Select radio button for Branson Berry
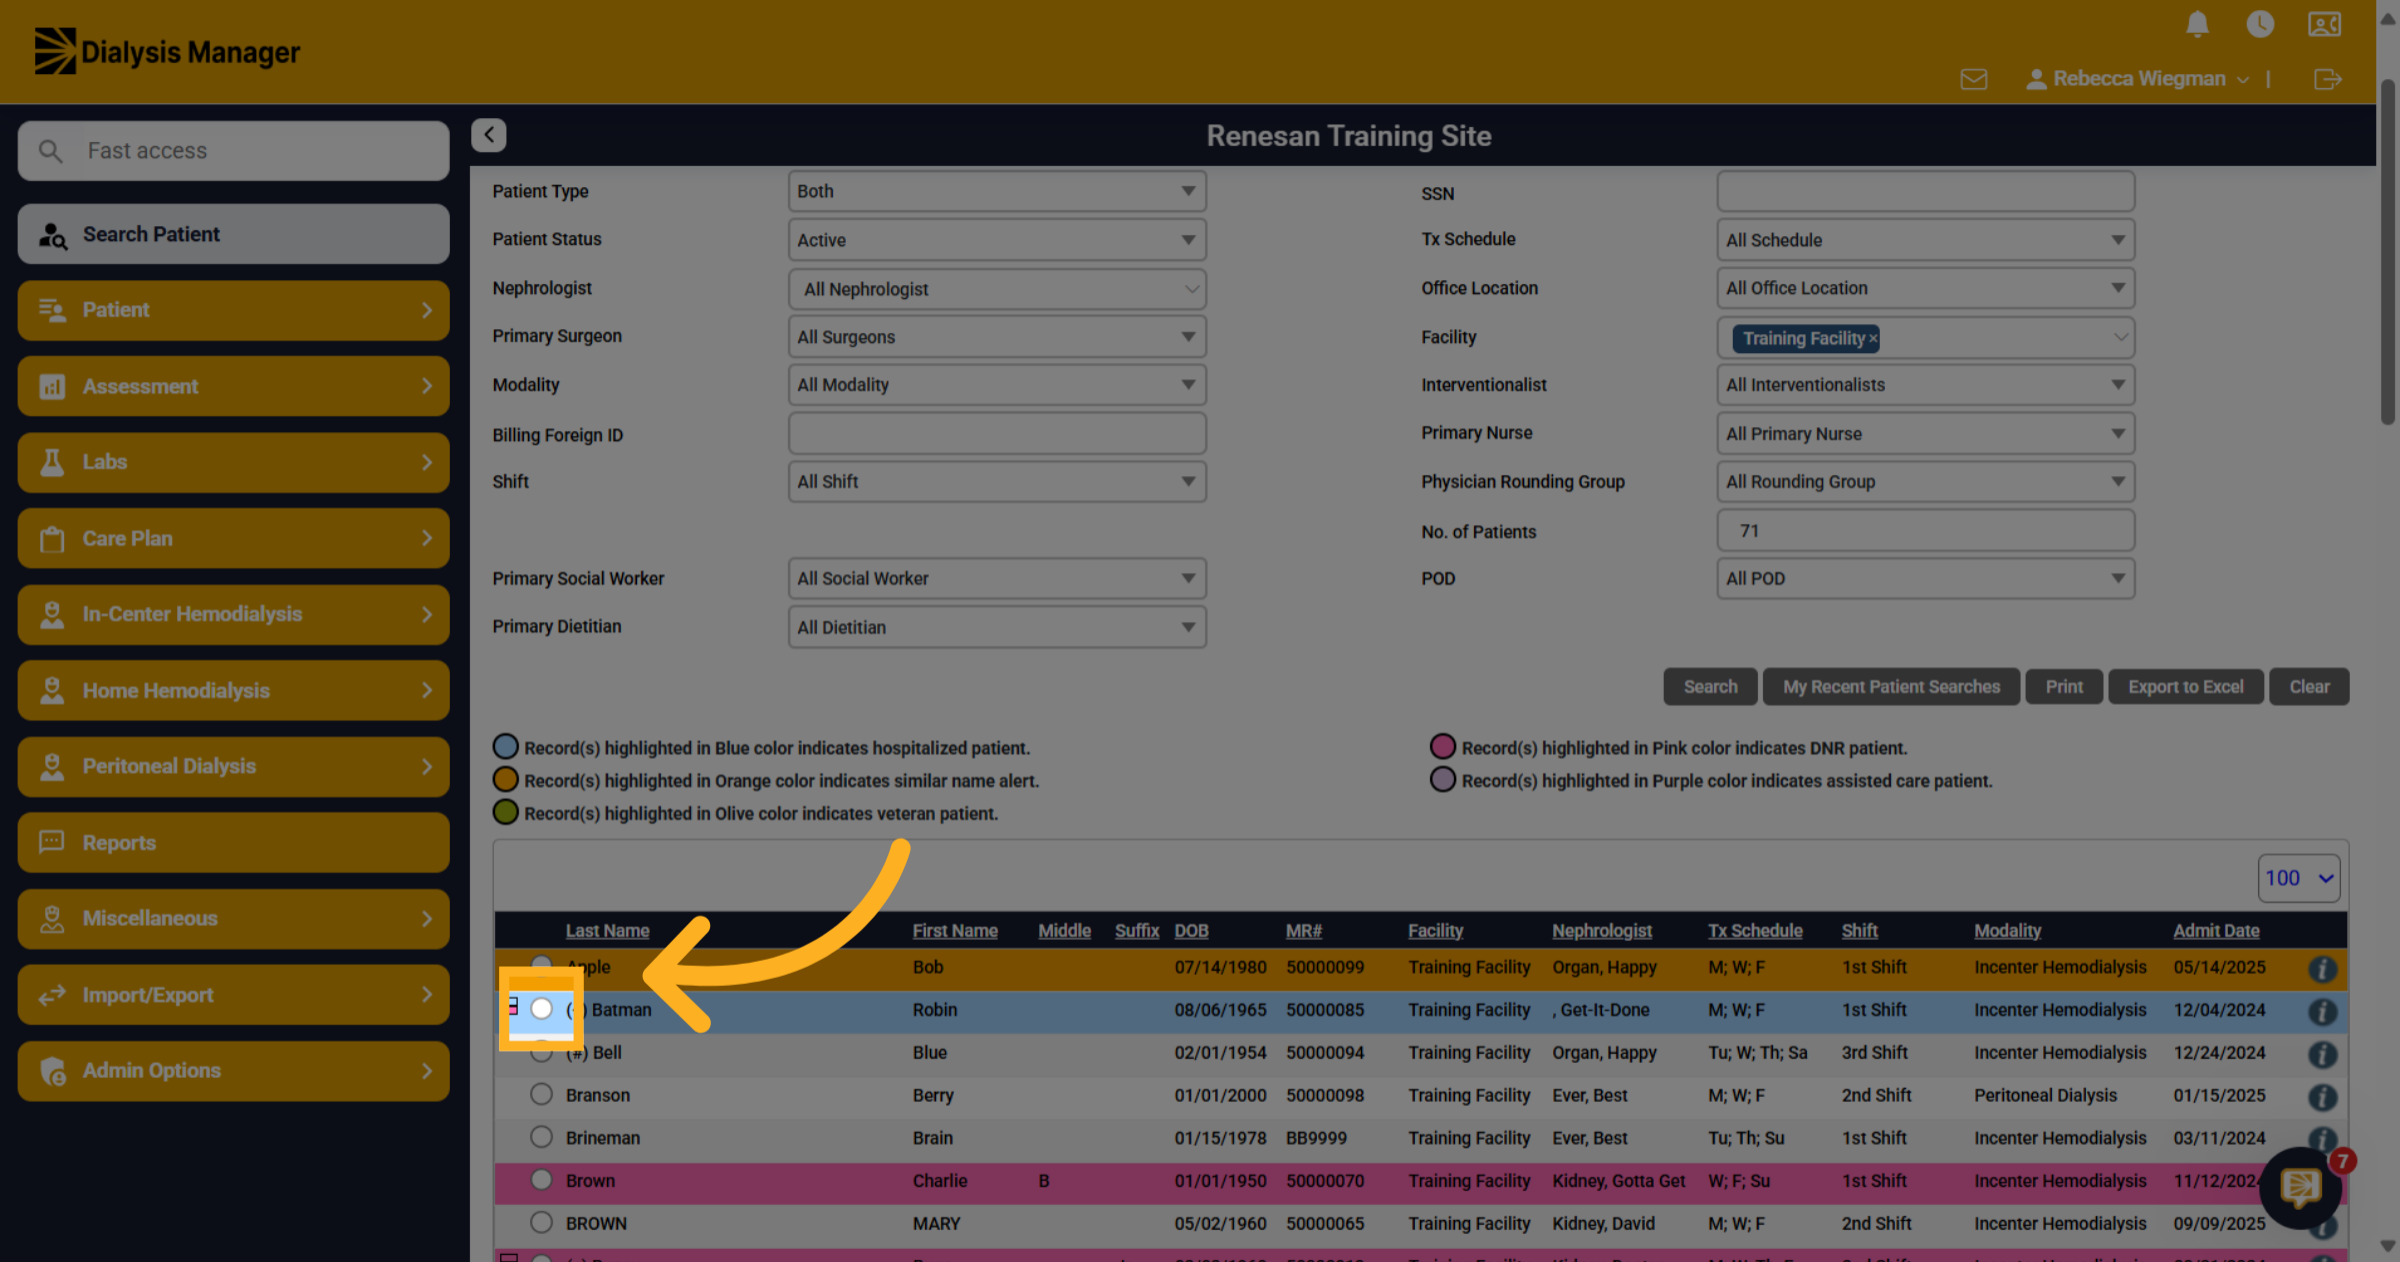 (541, 1094)
